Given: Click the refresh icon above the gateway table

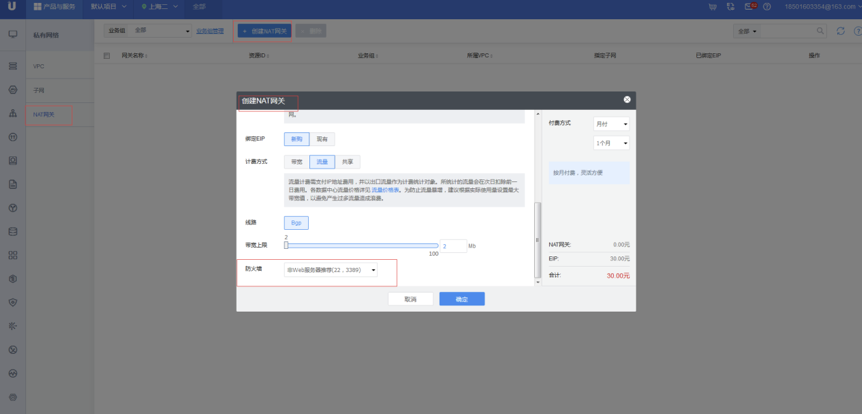Looking at the screenshot, I should [840, 31].
